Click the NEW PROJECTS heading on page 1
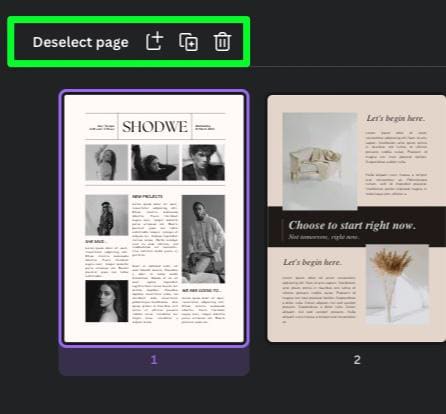 point(147,197)
